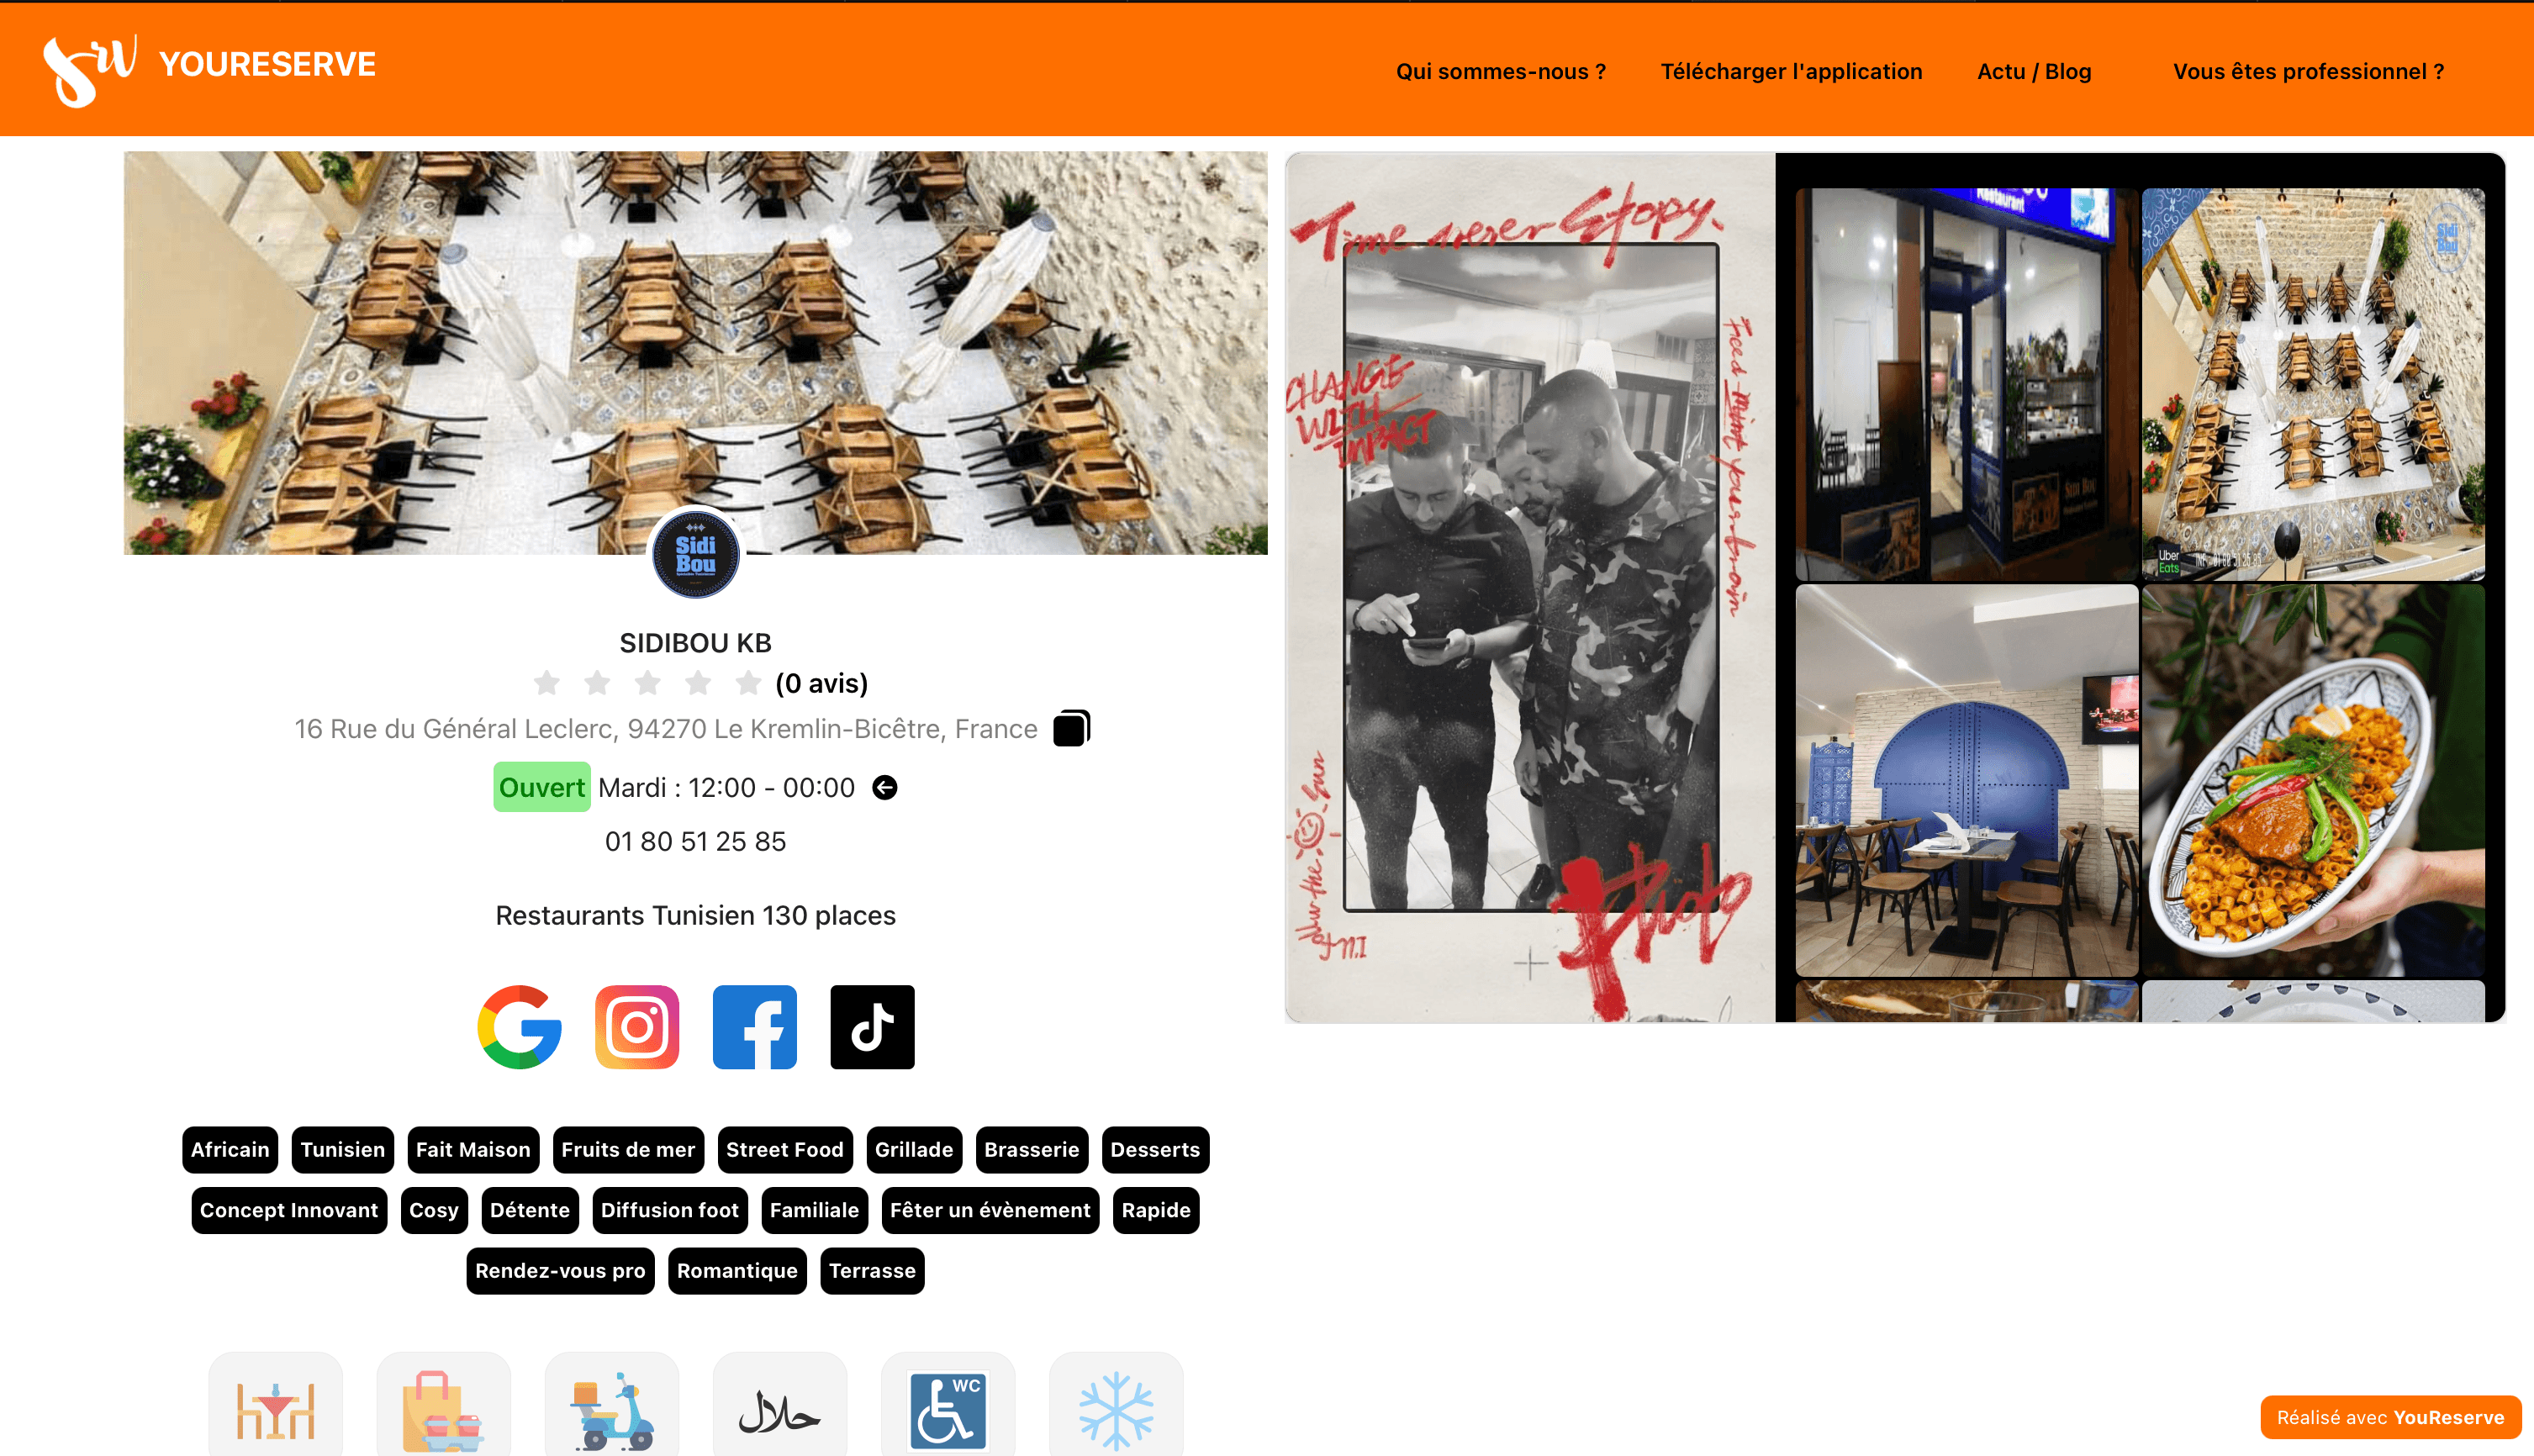Image resolution: width=2534 pixels, height=1456 pixels.
Task: Open the Instagram page icon
Action: click(637, 1027)
